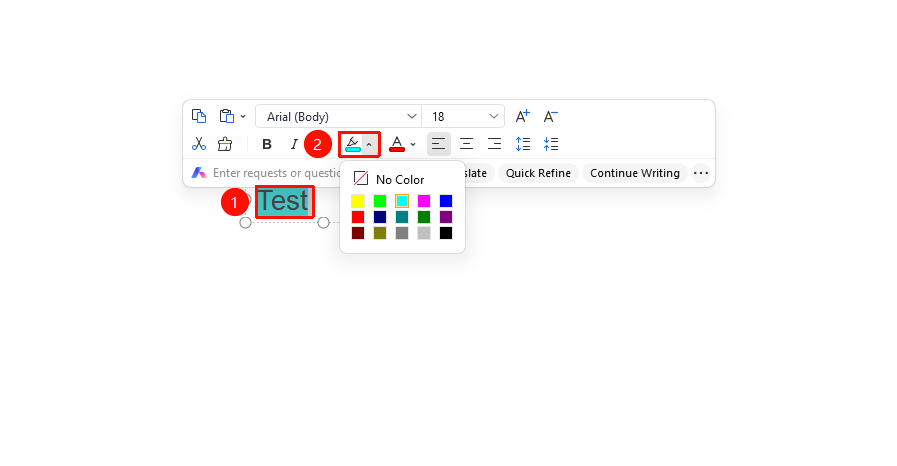Select Align Left
897x466 pixels.
coord(439,144)
